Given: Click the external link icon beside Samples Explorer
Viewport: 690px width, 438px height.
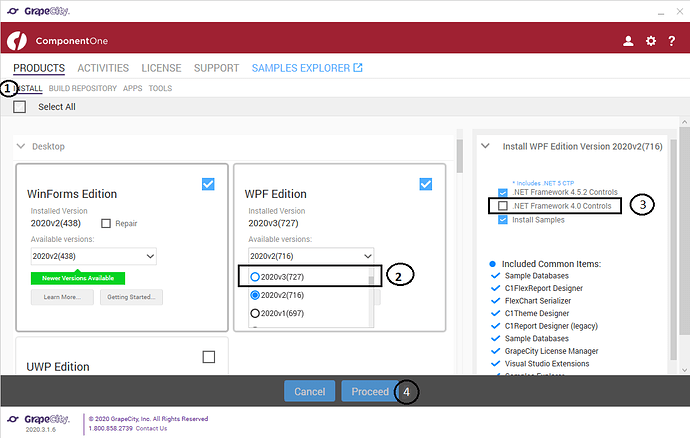Looking at the screenshot, I should pos(358,67).
